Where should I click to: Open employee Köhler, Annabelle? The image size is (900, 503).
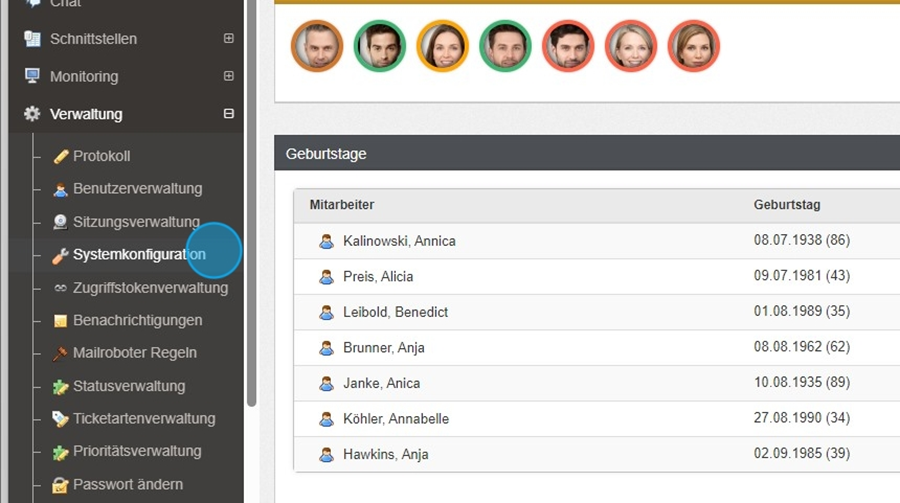(395, 419)
